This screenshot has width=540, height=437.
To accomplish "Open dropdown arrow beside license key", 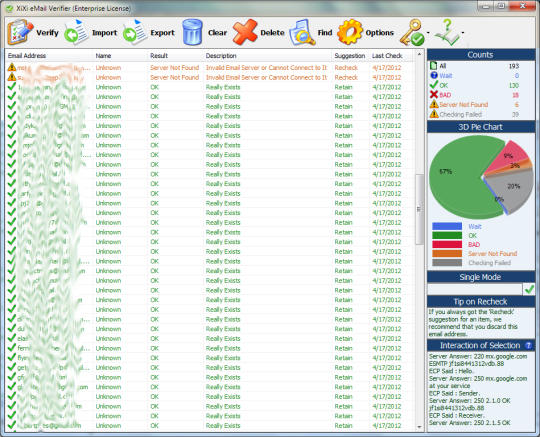I will coord(428,33).
